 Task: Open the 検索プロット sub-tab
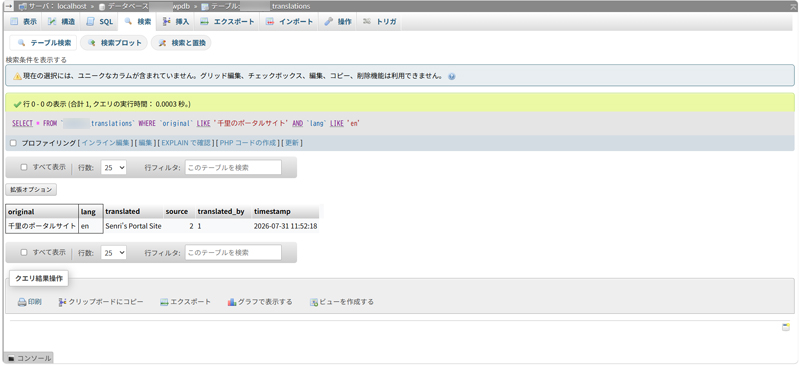(x=114, y=43)
